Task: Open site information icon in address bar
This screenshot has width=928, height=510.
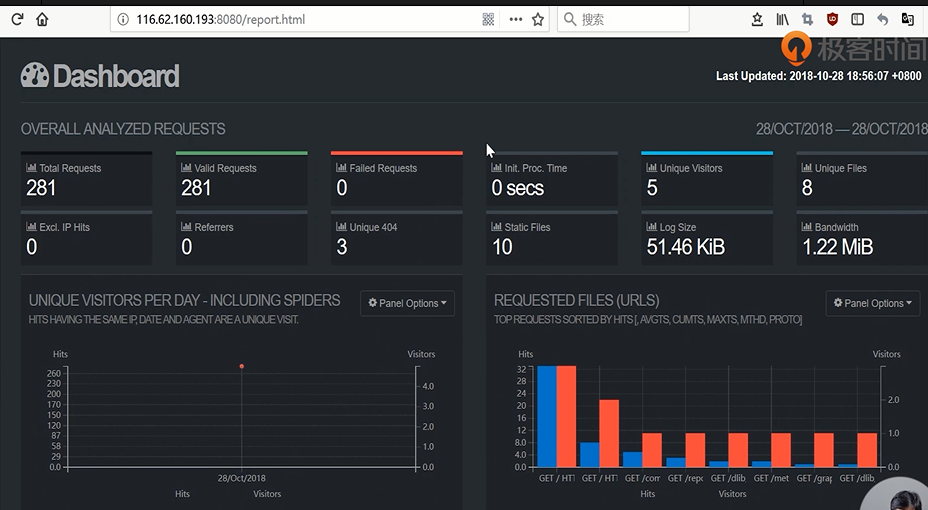Action: pos(123,20)
